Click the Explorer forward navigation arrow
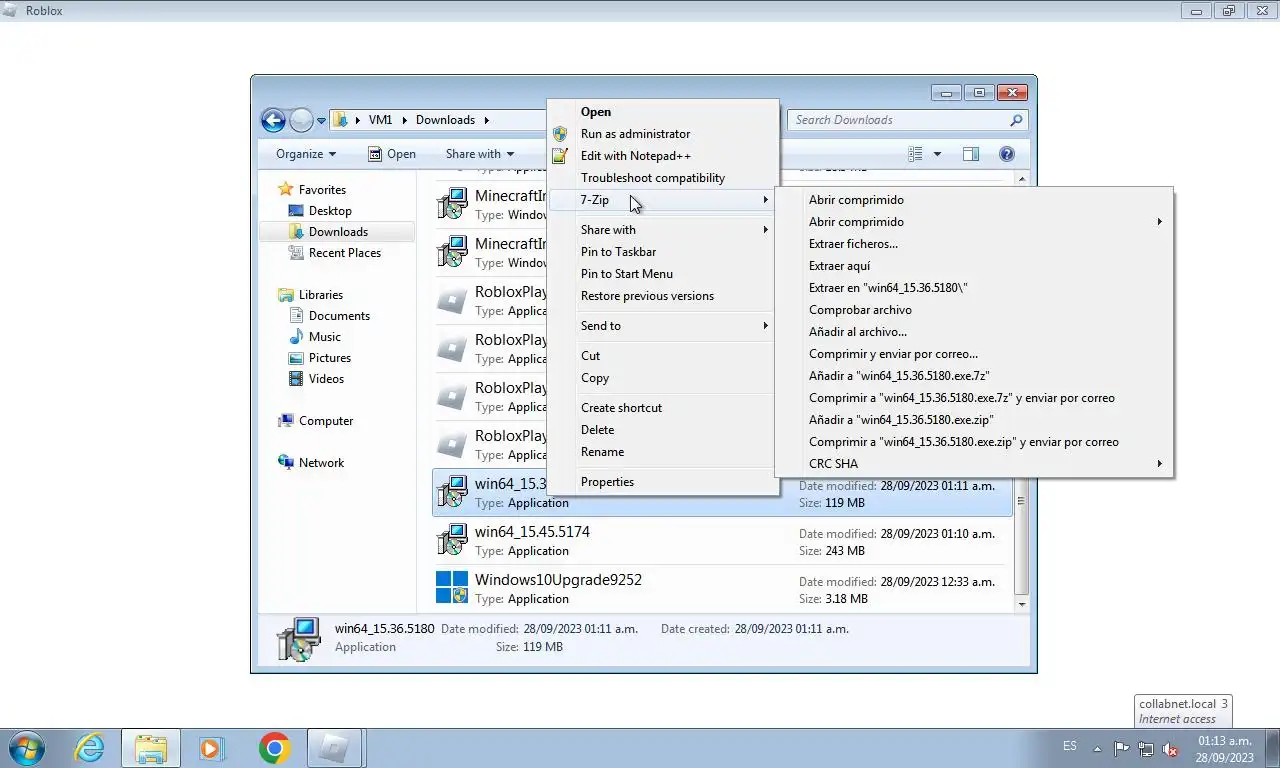 301,120
